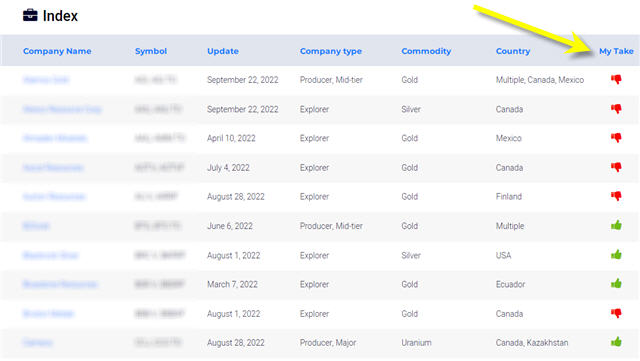Open company name link in April 10, 2022 row
Viewport: 640px width, 361px height.
55,138
